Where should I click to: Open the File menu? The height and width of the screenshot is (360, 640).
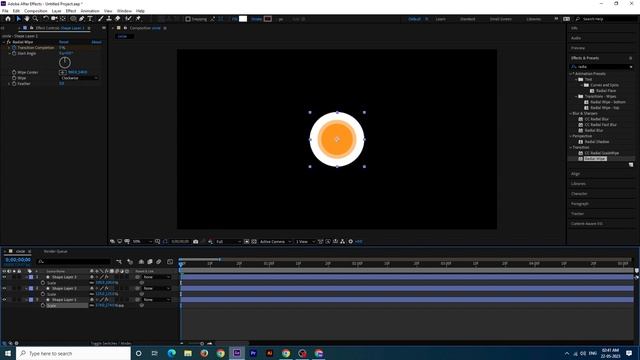(5, 11)
